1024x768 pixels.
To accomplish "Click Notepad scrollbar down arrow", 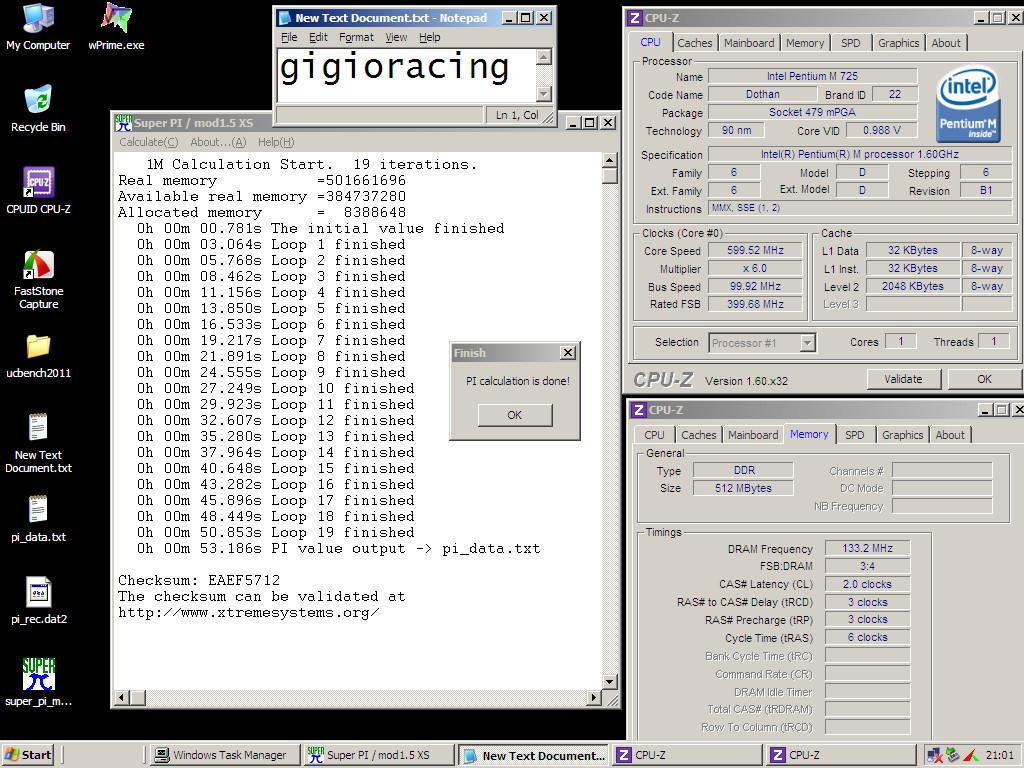I will tap(544, 94).
